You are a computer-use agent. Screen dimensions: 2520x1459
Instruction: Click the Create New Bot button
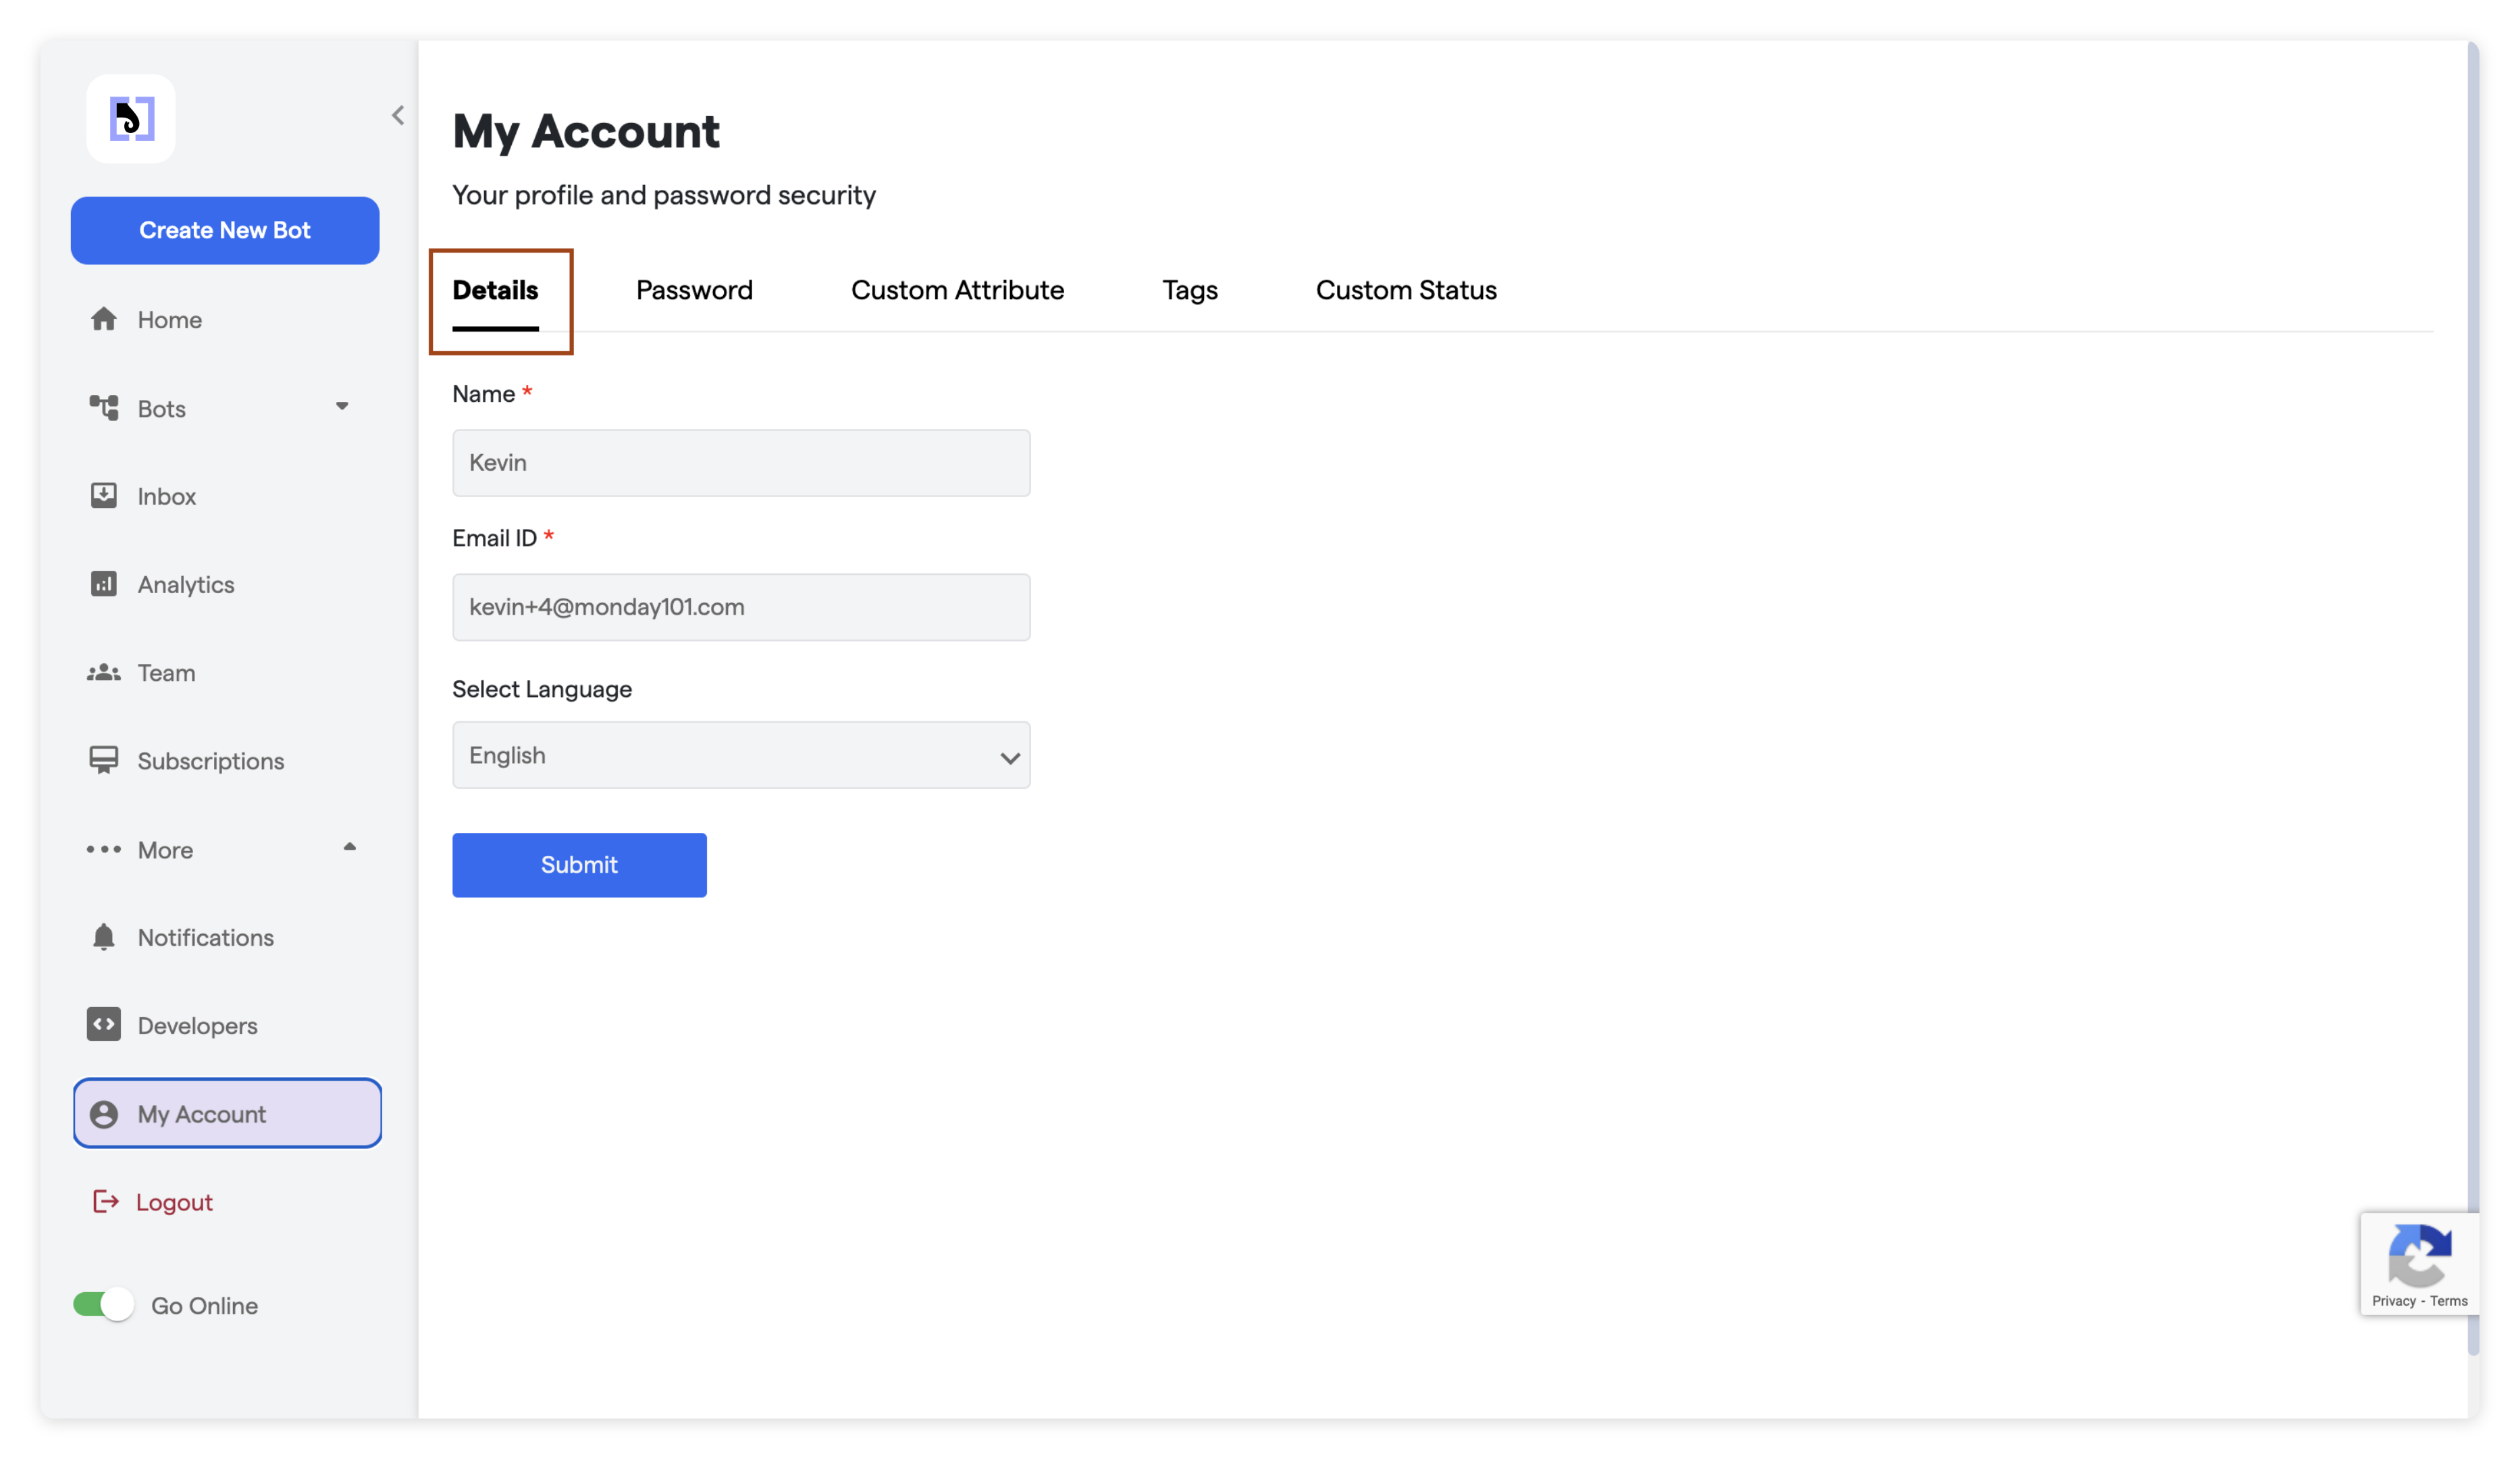pyautogui.click(x=225, y=230)
